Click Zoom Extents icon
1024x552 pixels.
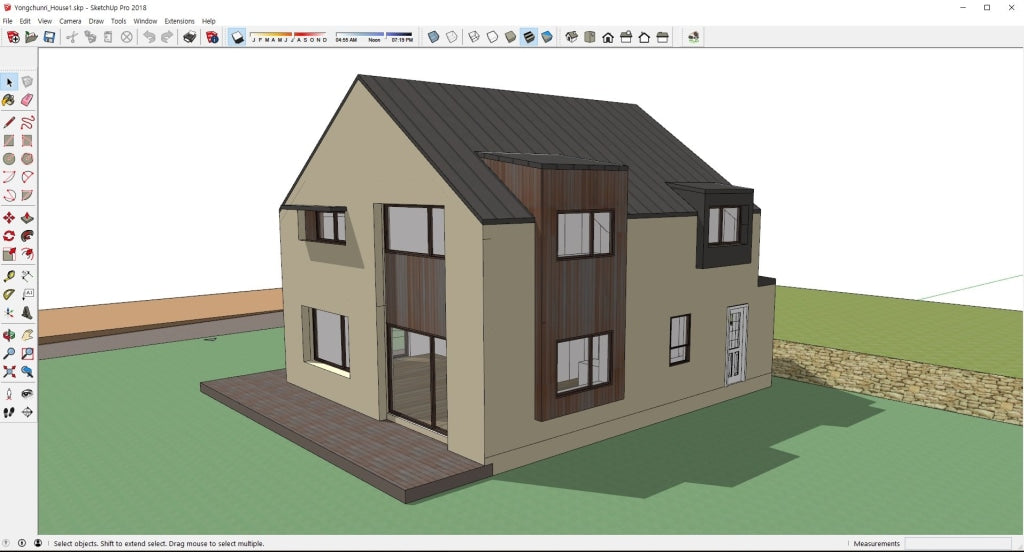click(x=9, y=372)
